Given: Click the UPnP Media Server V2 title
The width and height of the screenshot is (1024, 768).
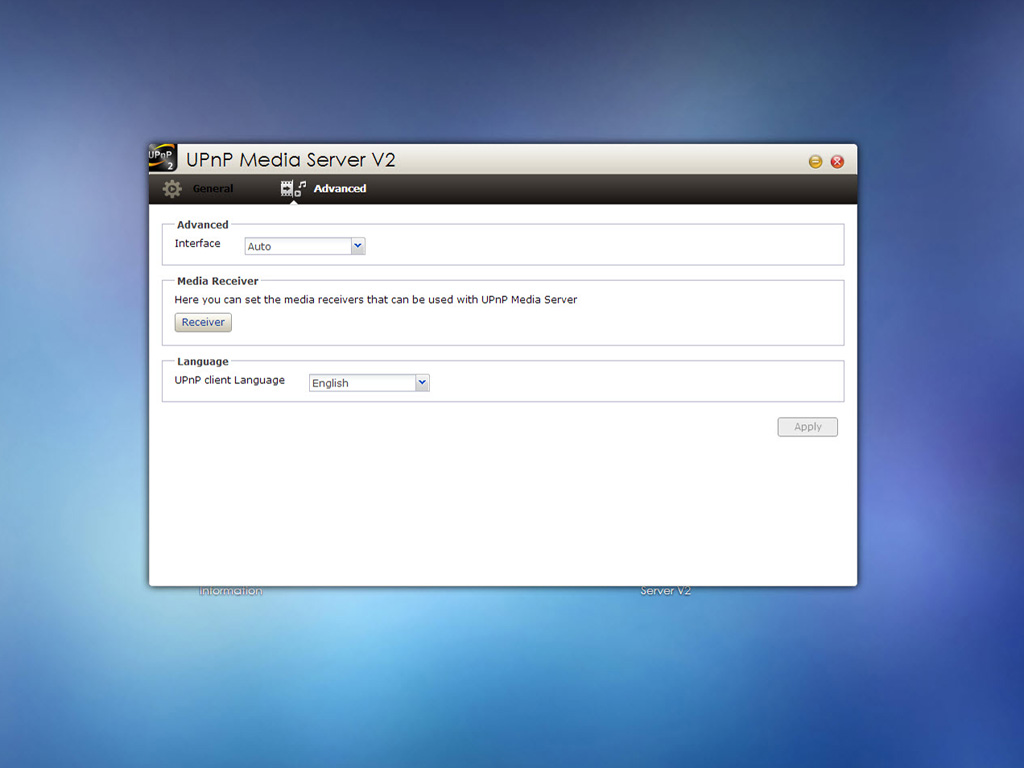Looking at the screenshot, I should pos(291,160).
